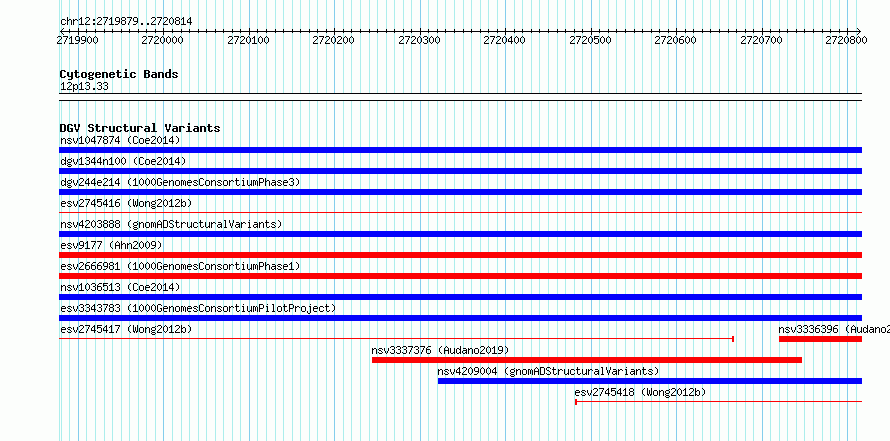Click the blue bar under nsv4203888
890x441 pixels.
[460, 234]
